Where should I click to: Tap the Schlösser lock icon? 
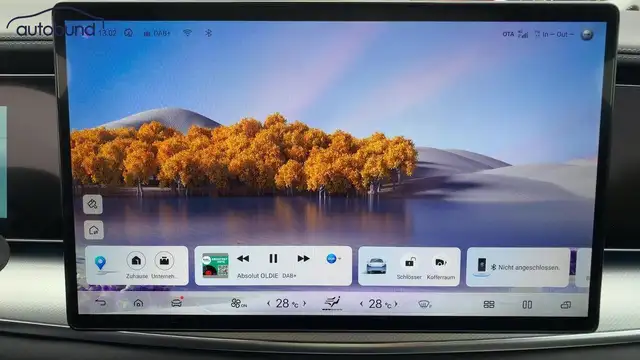point(410,262)
